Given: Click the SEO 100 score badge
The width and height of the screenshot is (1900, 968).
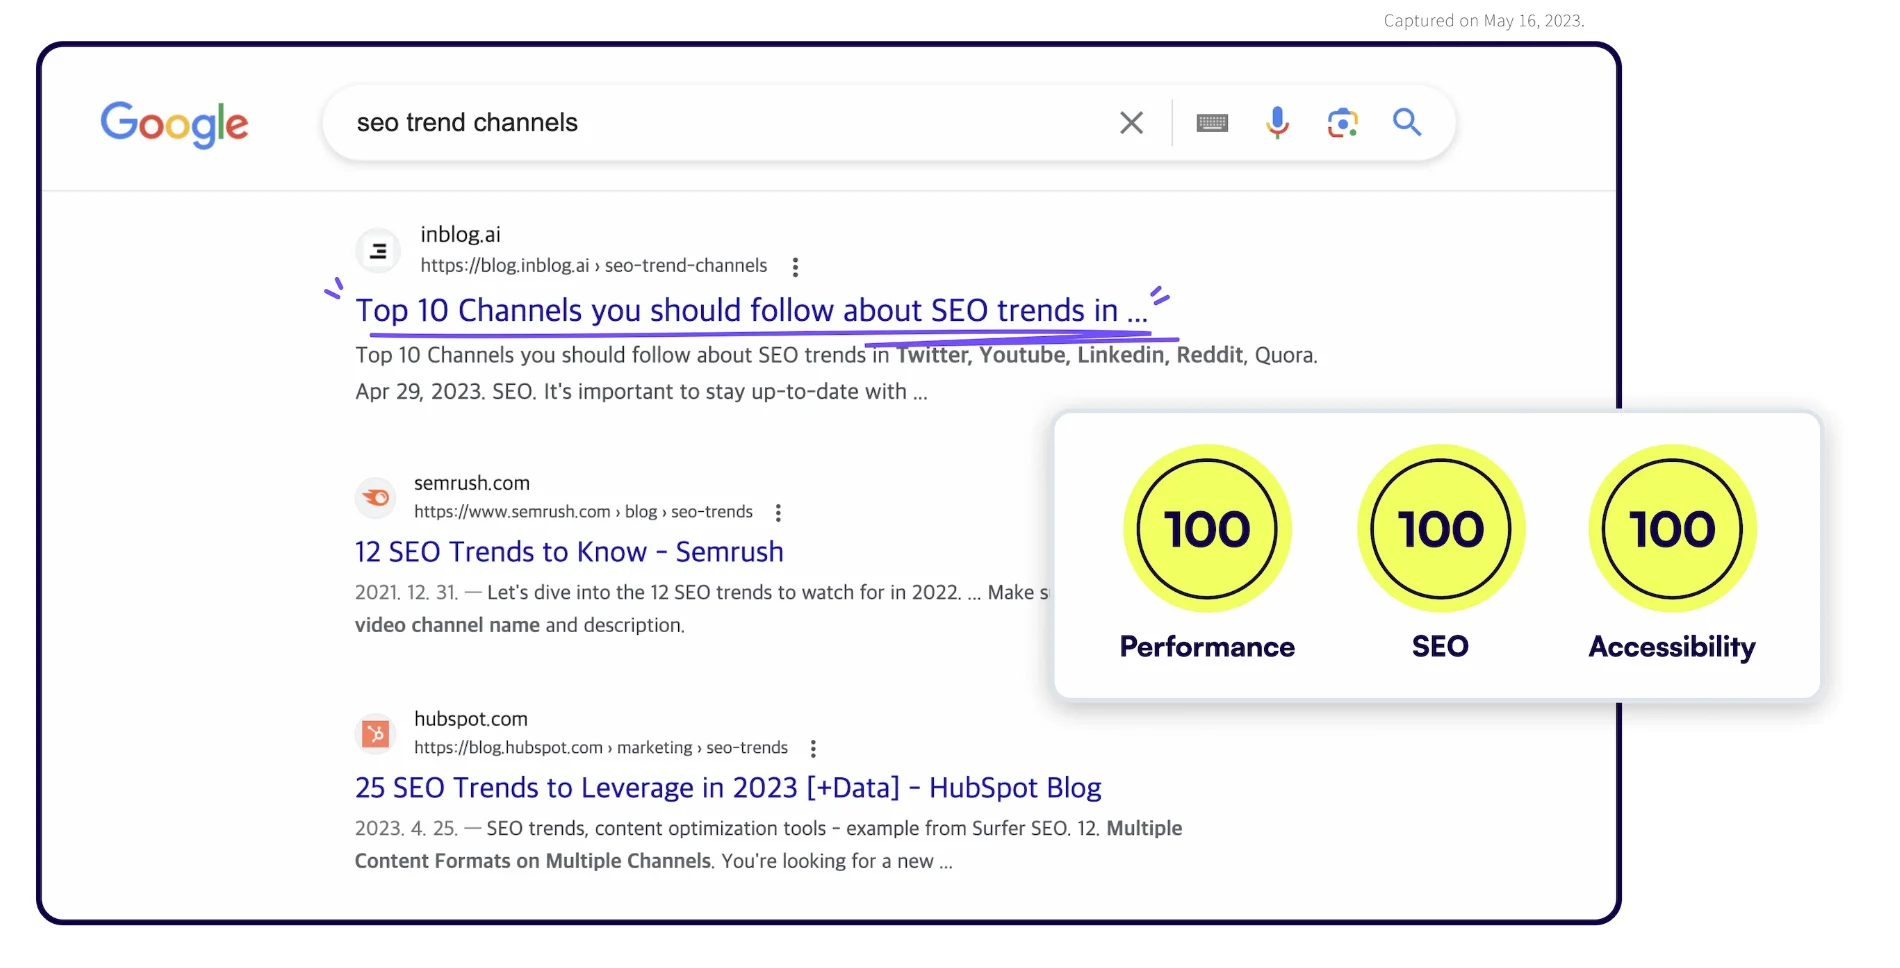Looking at the screenshot, I should coord(1440,528).
